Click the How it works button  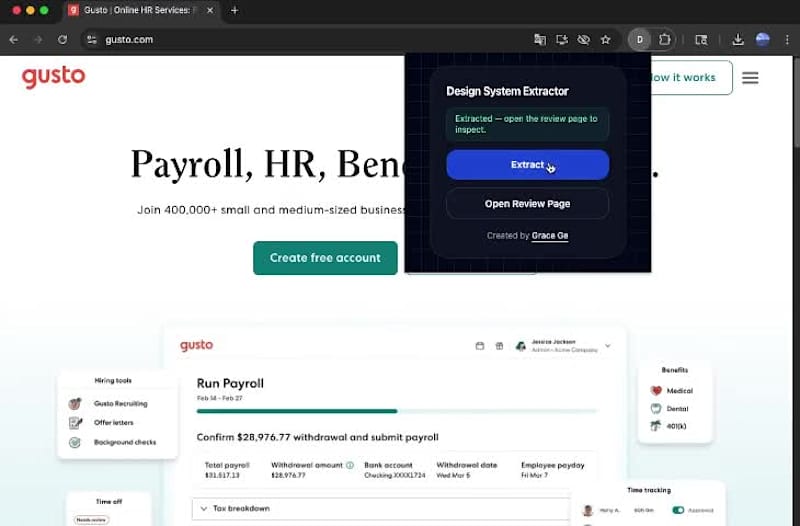[x=692, y=78]
